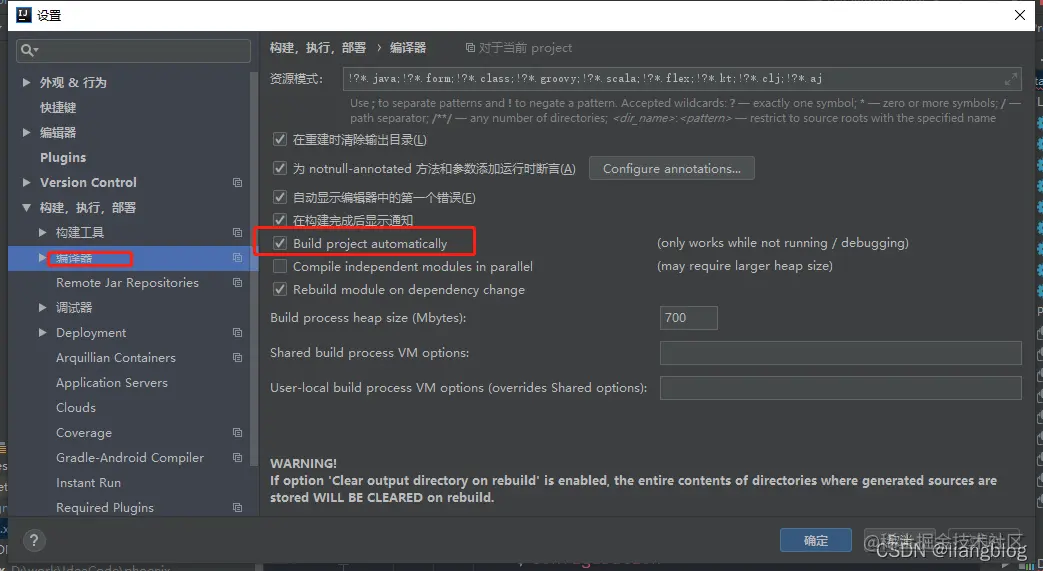This screenshot has height=571, width=1043.
Task: Expand the 调试器 tree node
Action: (43, 307)
